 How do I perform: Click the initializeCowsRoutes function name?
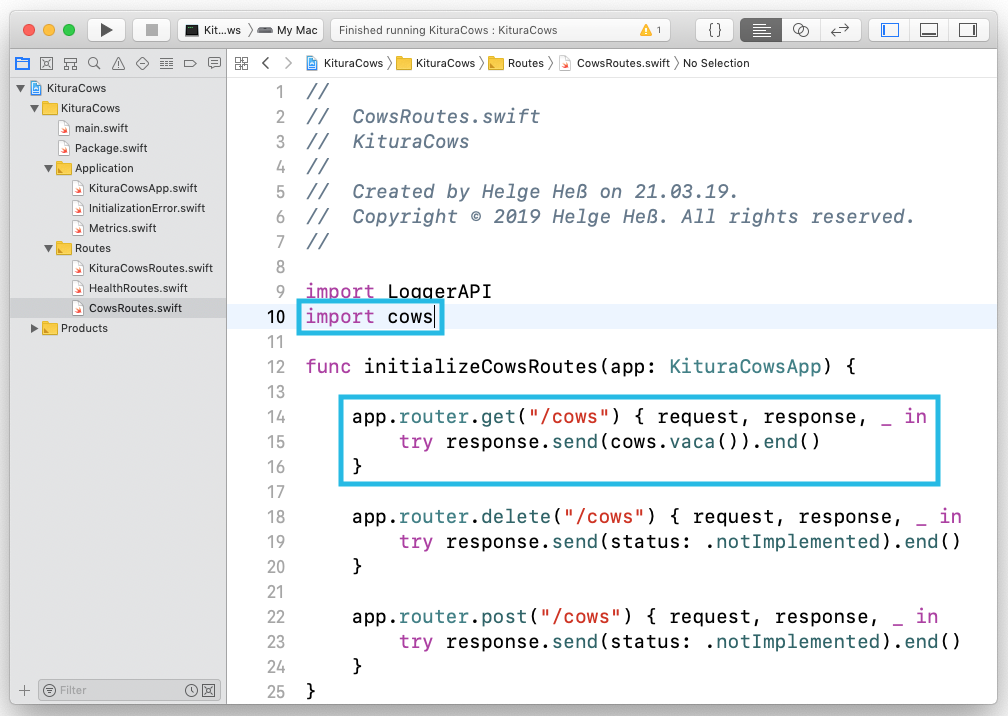pos(481,366)
